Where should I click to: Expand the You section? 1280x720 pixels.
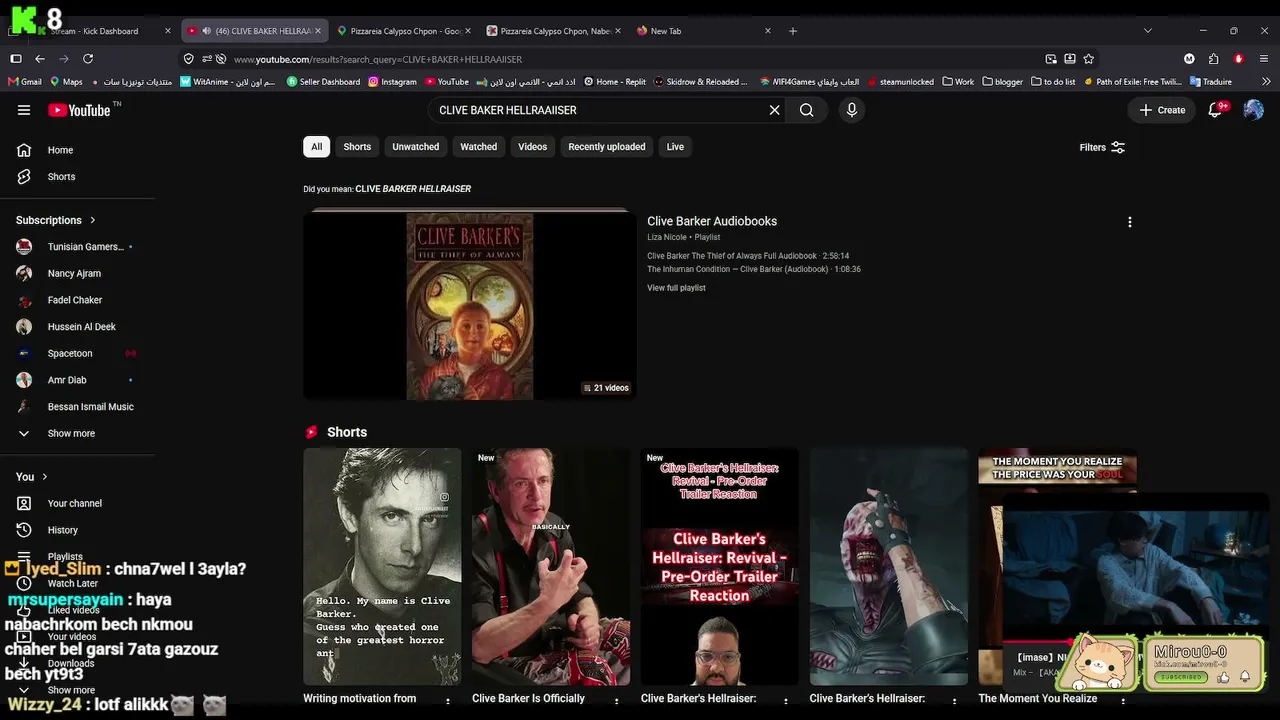click(x=32, y=477)
